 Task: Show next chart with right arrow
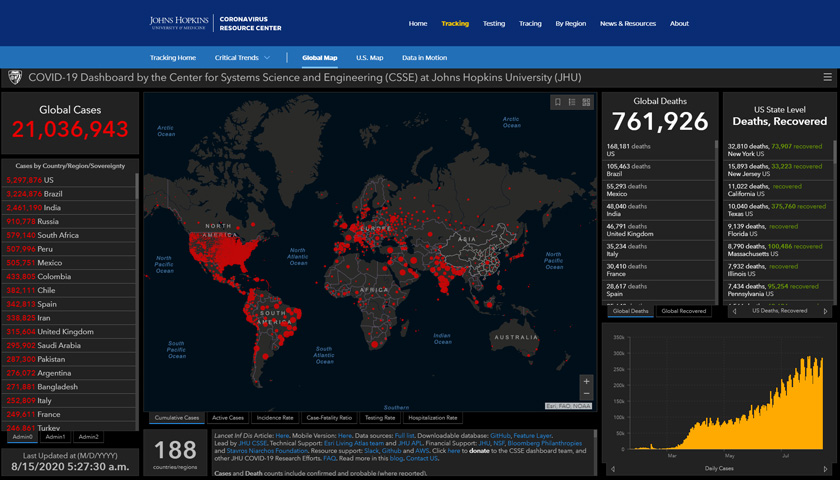(x=825, y=468)
